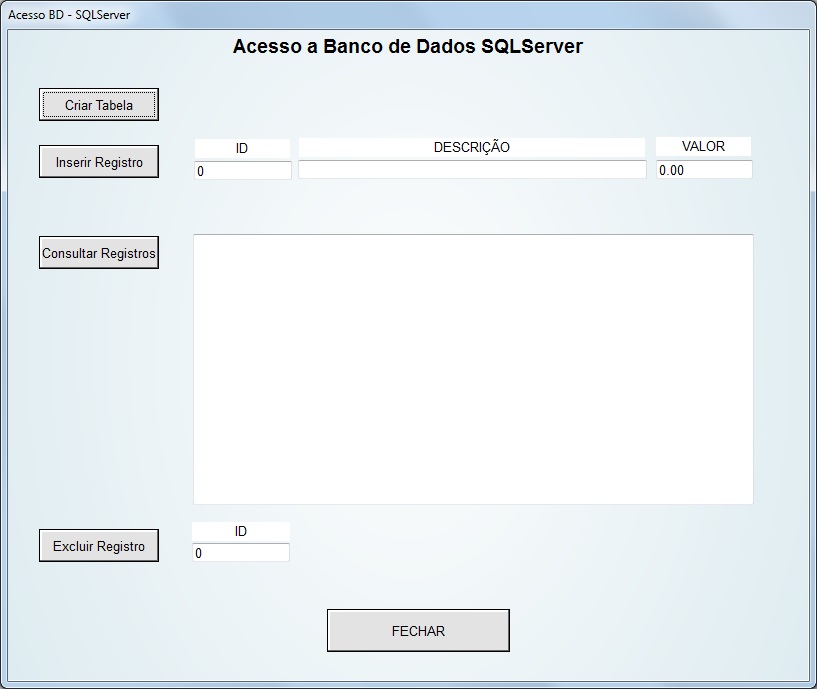Focus the delete ID field near Excluir
This screenshot has height=689, width=817.
pyautogui.click(x=241, y=552)
